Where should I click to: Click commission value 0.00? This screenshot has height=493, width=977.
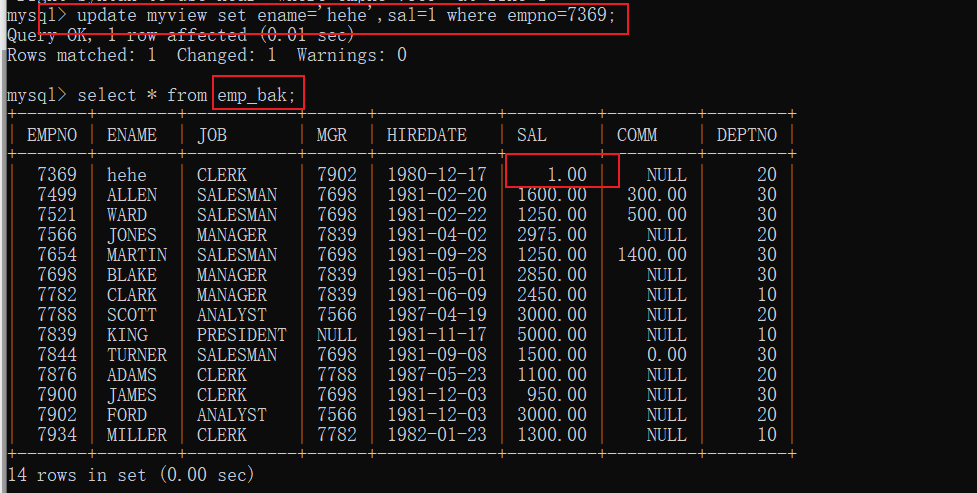coord(667,354)
